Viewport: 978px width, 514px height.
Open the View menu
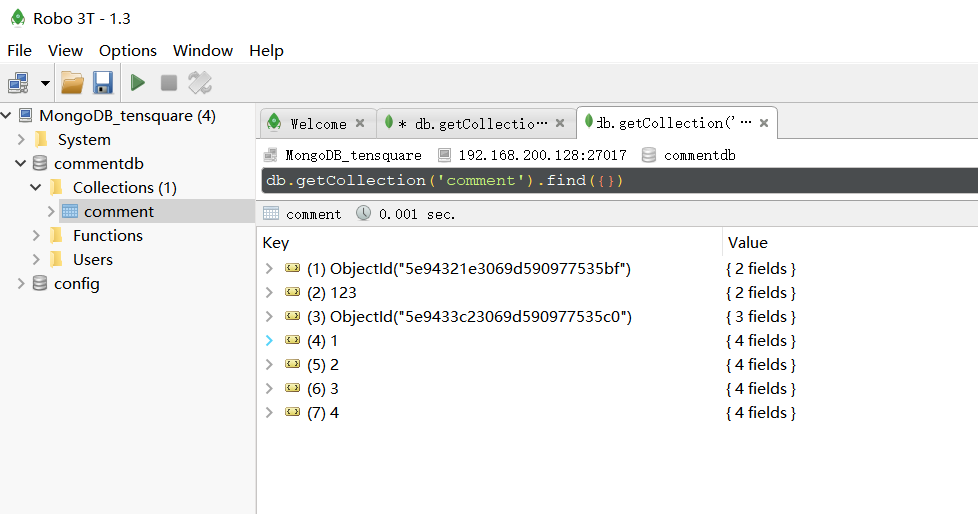pyautogui.click(x=65, y=51)
